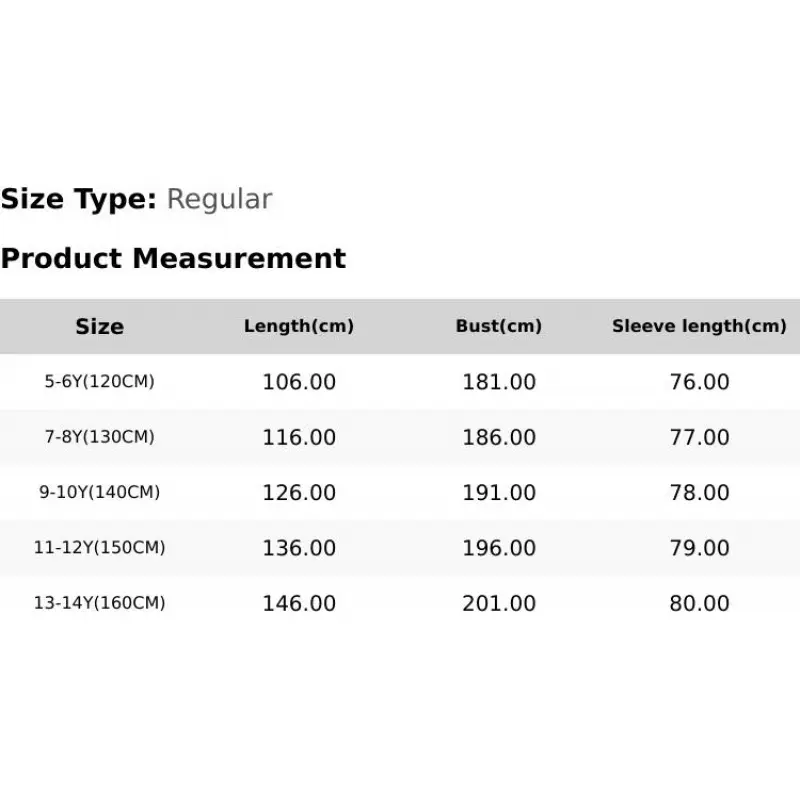Click the 106.00 length value

coord(299,382)
